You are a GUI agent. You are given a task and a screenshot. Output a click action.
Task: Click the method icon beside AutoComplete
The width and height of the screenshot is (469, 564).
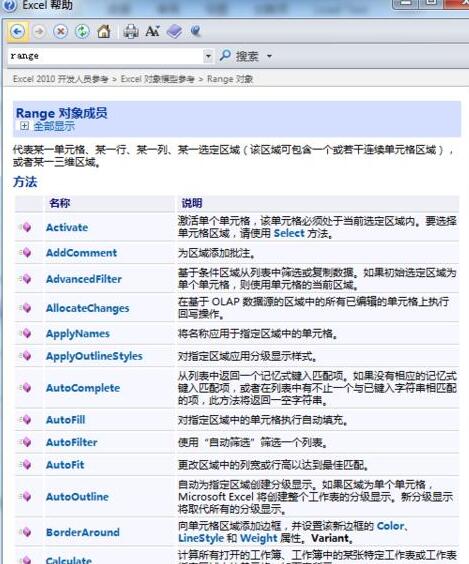[x=26, y=388]
